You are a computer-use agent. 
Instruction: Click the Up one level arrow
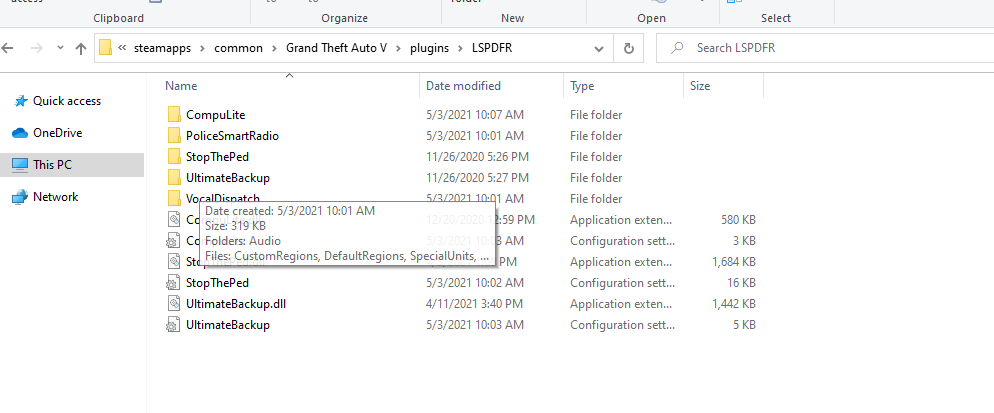coord(80,48)
